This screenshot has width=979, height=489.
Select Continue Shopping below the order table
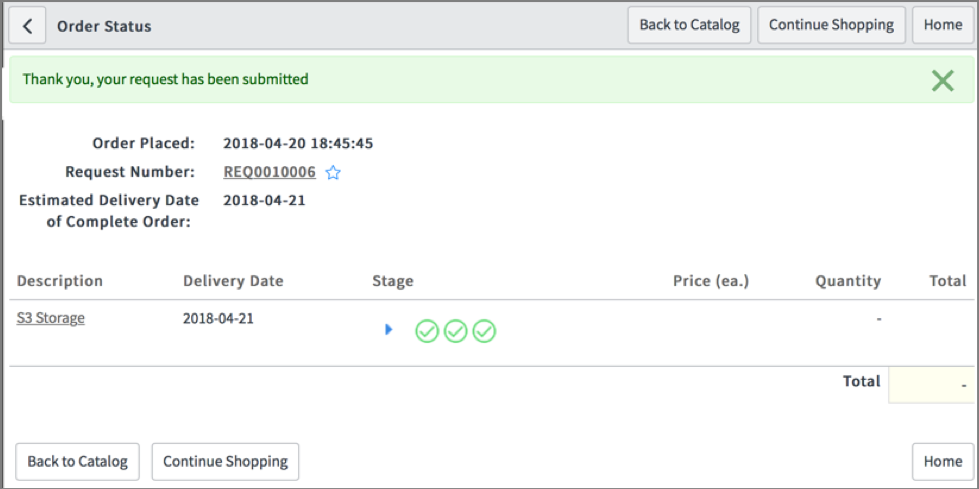coord(225,462)
